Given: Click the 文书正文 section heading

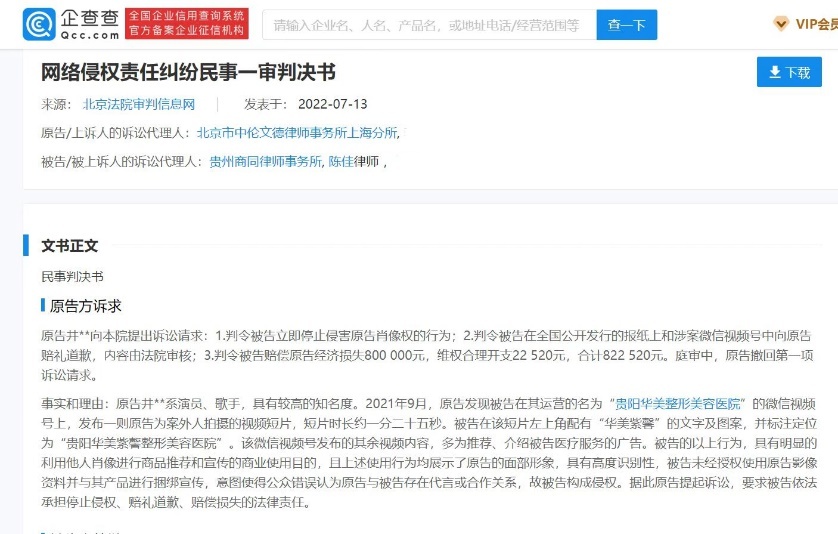Looking at the screenshot, I should coord(69,246).
